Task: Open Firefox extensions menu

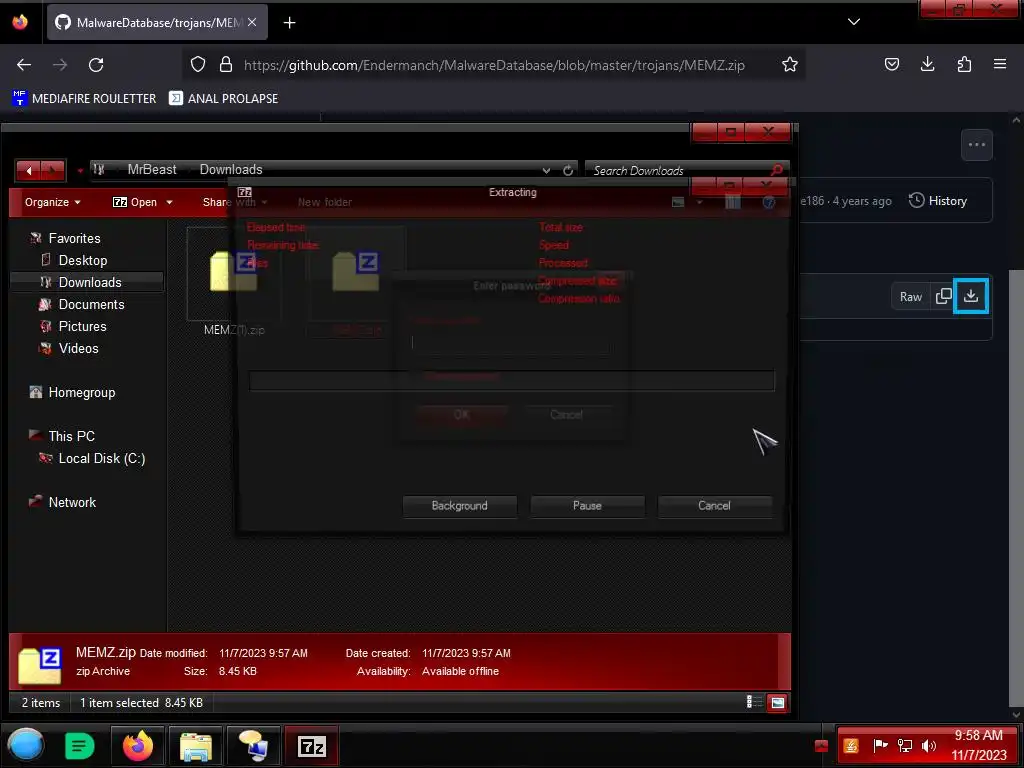Action: [x=964, y=64]
